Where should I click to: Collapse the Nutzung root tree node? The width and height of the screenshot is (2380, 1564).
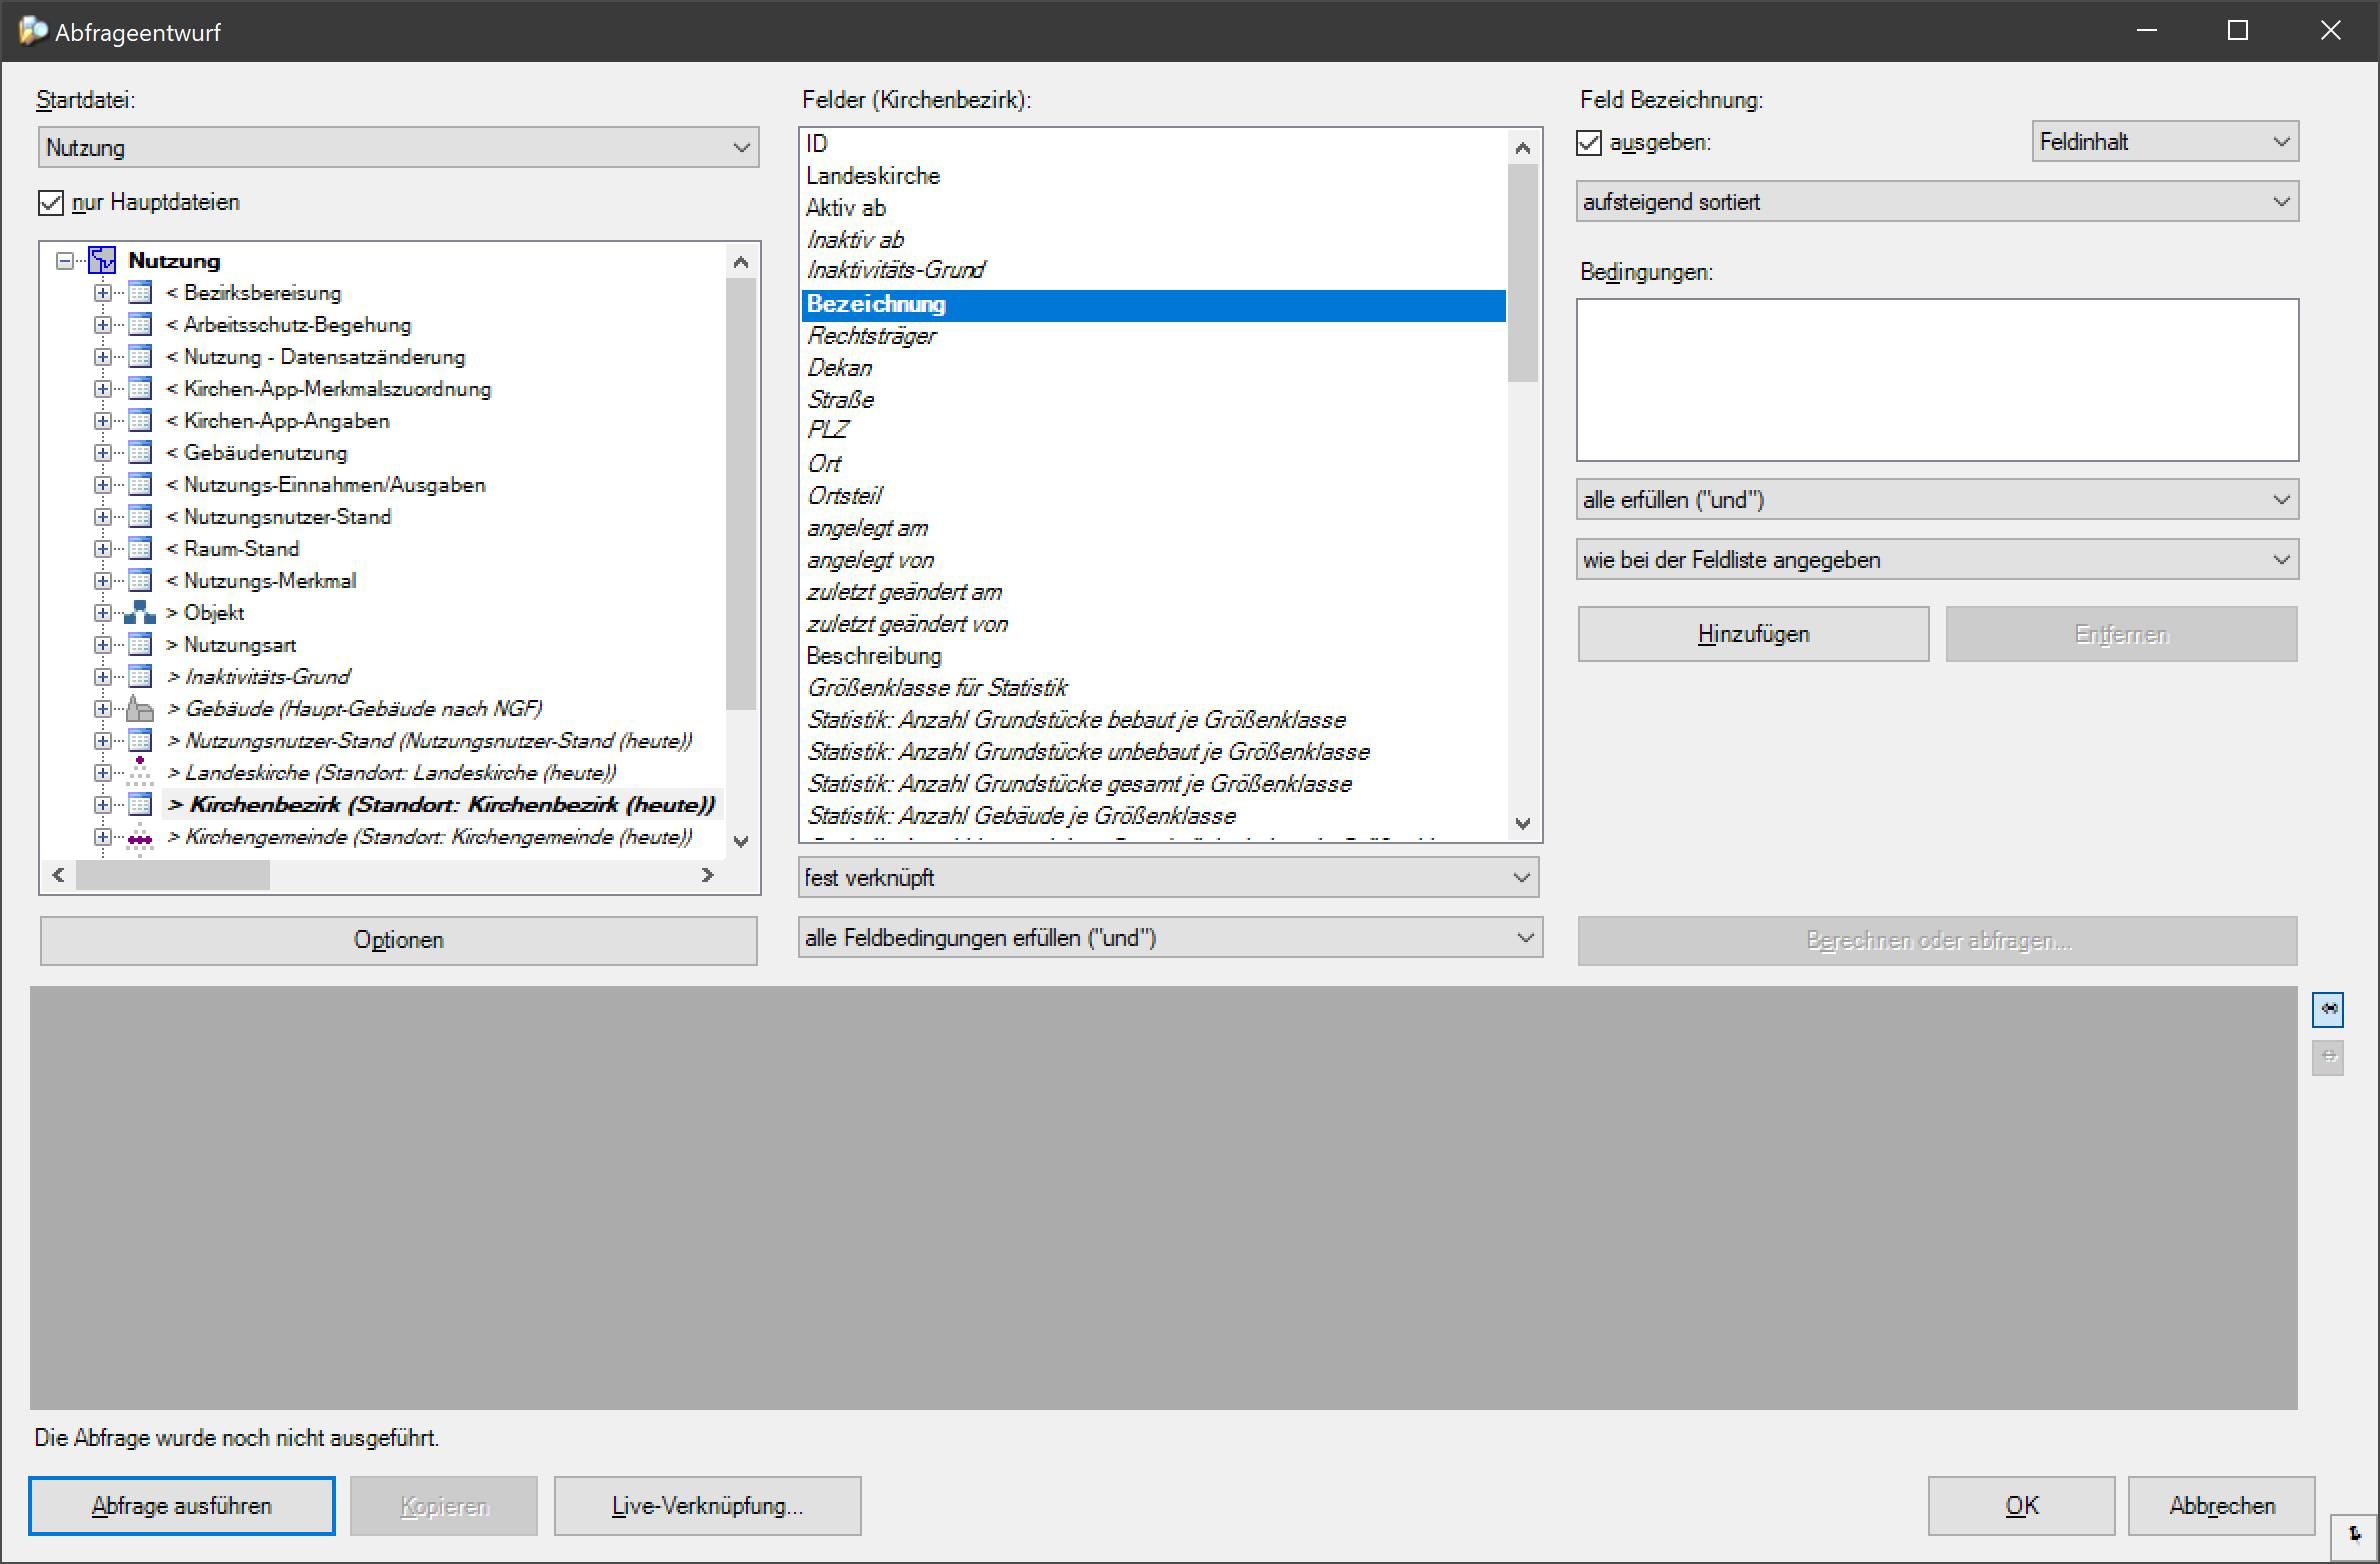pyautogui.click(x=65, y=261)
